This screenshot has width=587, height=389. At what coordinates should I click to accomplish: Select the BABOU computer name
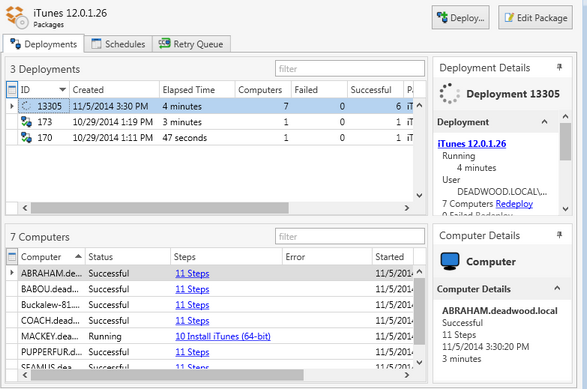[x=50, y=289]
